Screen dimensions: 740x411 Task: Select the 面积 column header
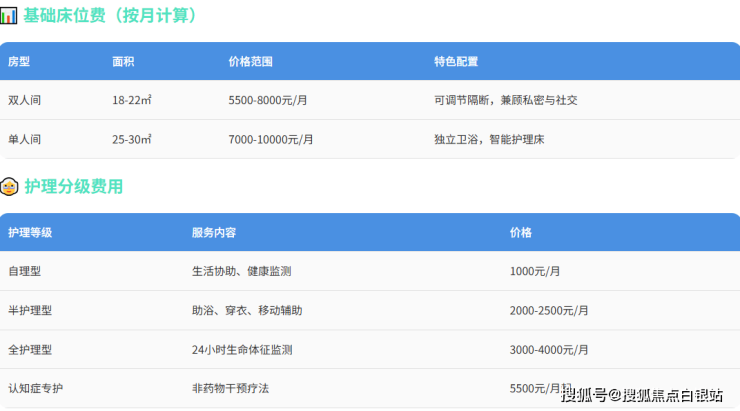pyautogui.click(x=124, y=62)
